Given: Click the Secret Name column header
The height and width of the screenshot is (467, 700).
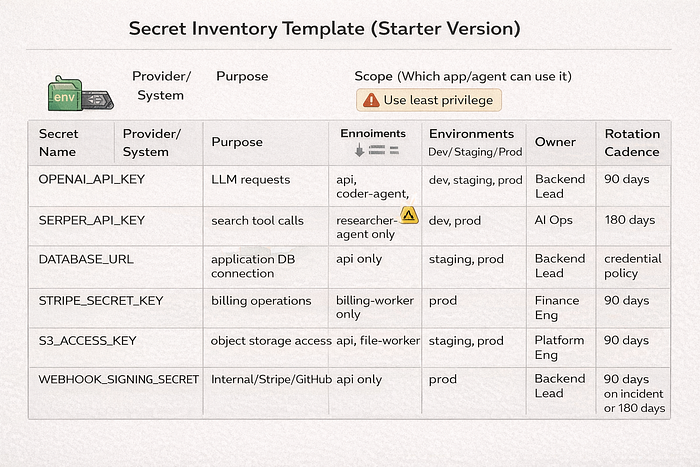Looking at the screenshot, I should click(x=58, y=143).
